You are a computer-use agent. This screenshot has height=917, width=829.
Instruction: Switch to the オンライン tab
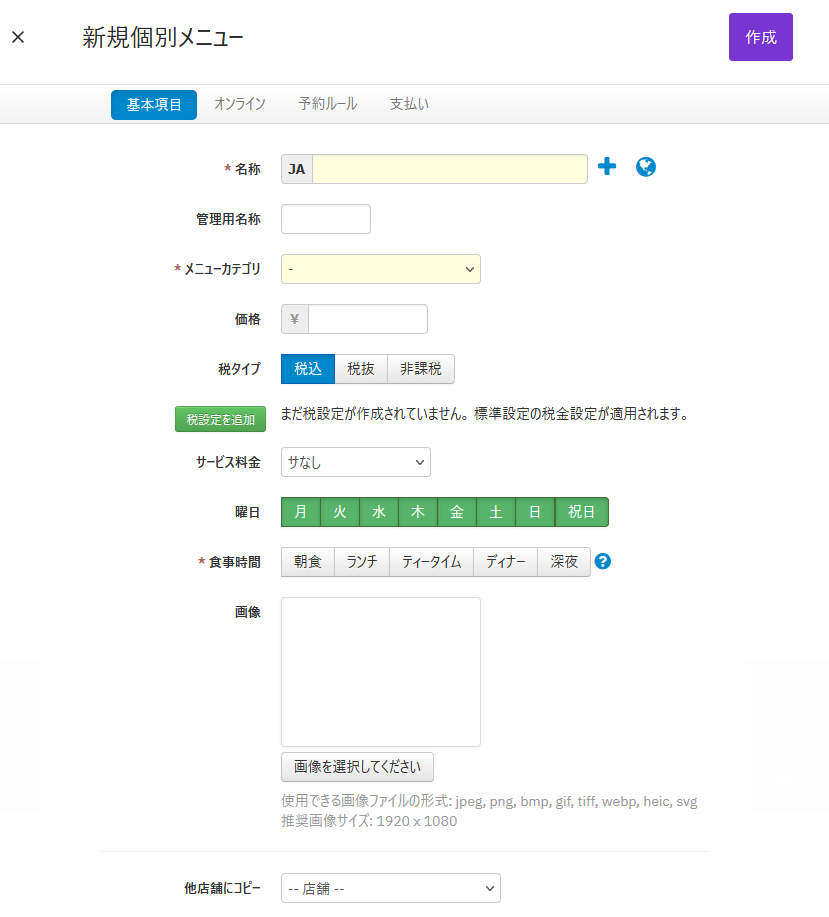[x=240, y=104]
